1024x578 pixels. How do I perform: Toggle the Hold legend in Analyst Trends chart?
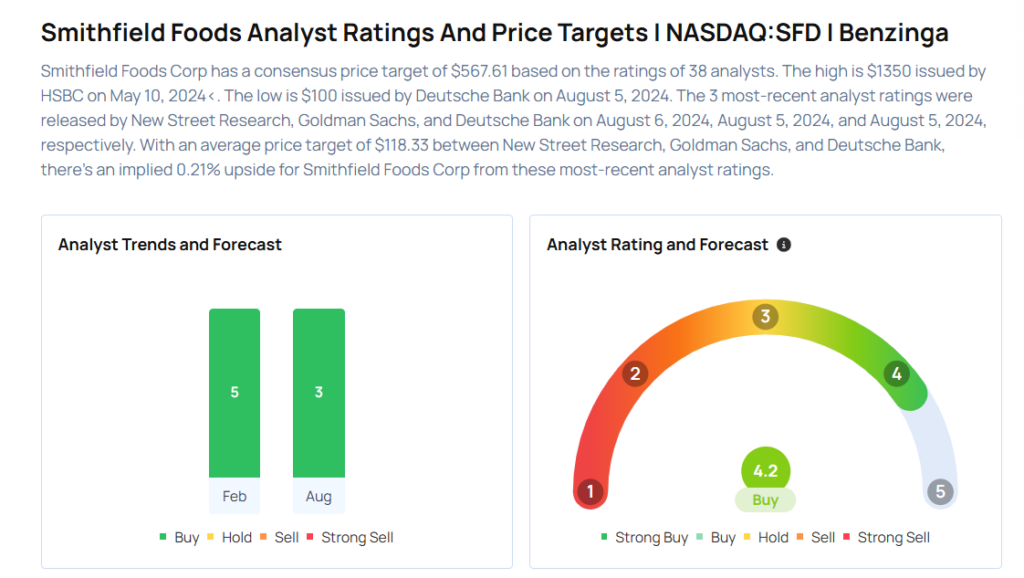coord(229,537)
